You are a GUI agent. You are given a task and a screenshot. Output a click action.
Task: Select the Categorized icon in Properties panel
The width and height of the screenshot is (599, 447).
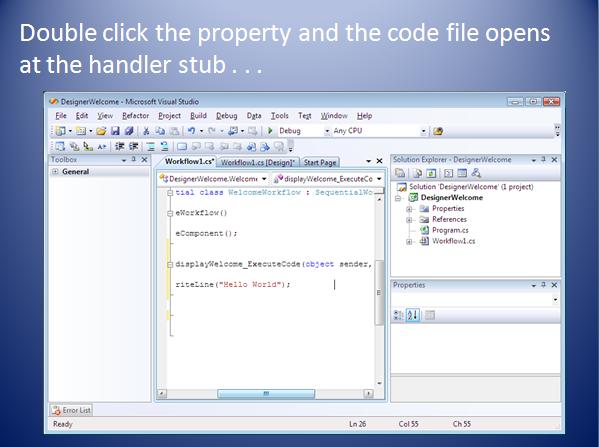point(398,315)
